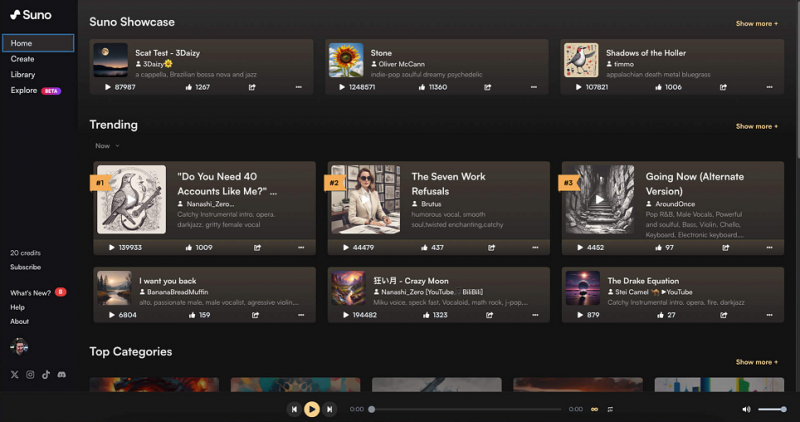This screenshot has height=422, width=800.
Task: Skip to the next track in player
Action: coord(330,409)
